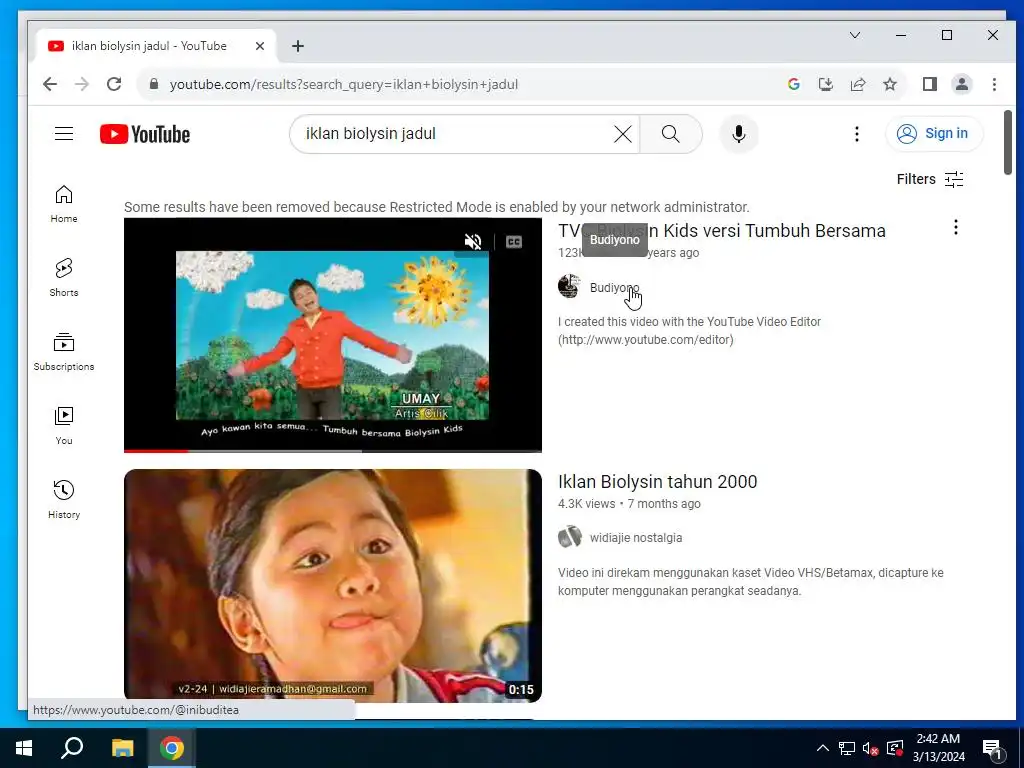Open the Chrome side panel
This screenshot has height=768, width=1024.
tap(930, 84)
